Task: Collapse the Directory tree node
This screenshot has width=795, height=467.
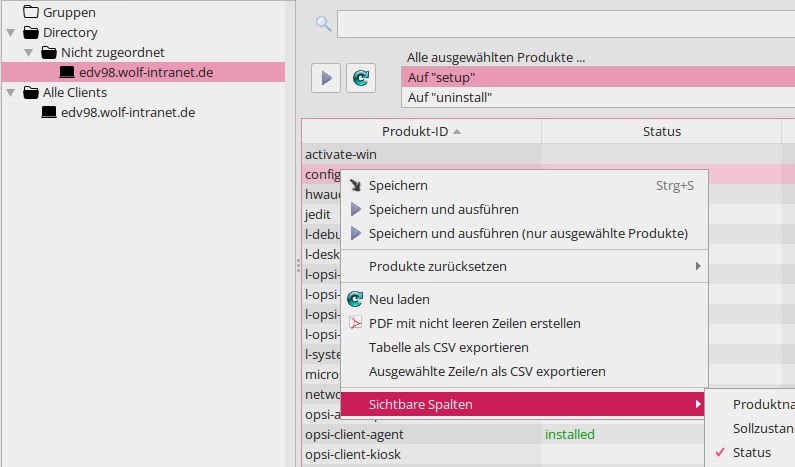Action: [x=11, y=32]
